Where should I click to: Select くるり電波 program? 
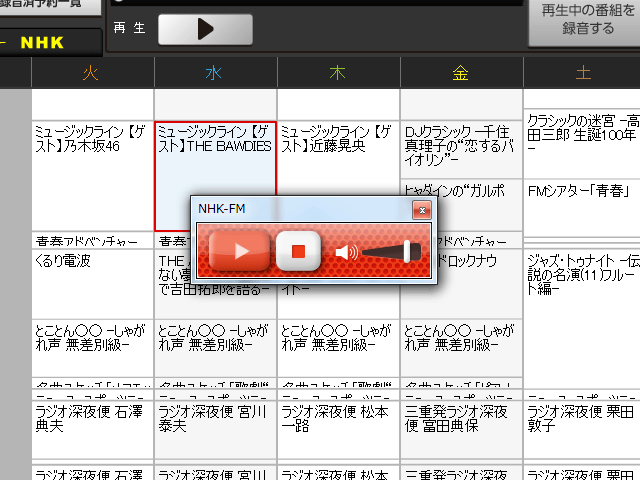point(93,284)
